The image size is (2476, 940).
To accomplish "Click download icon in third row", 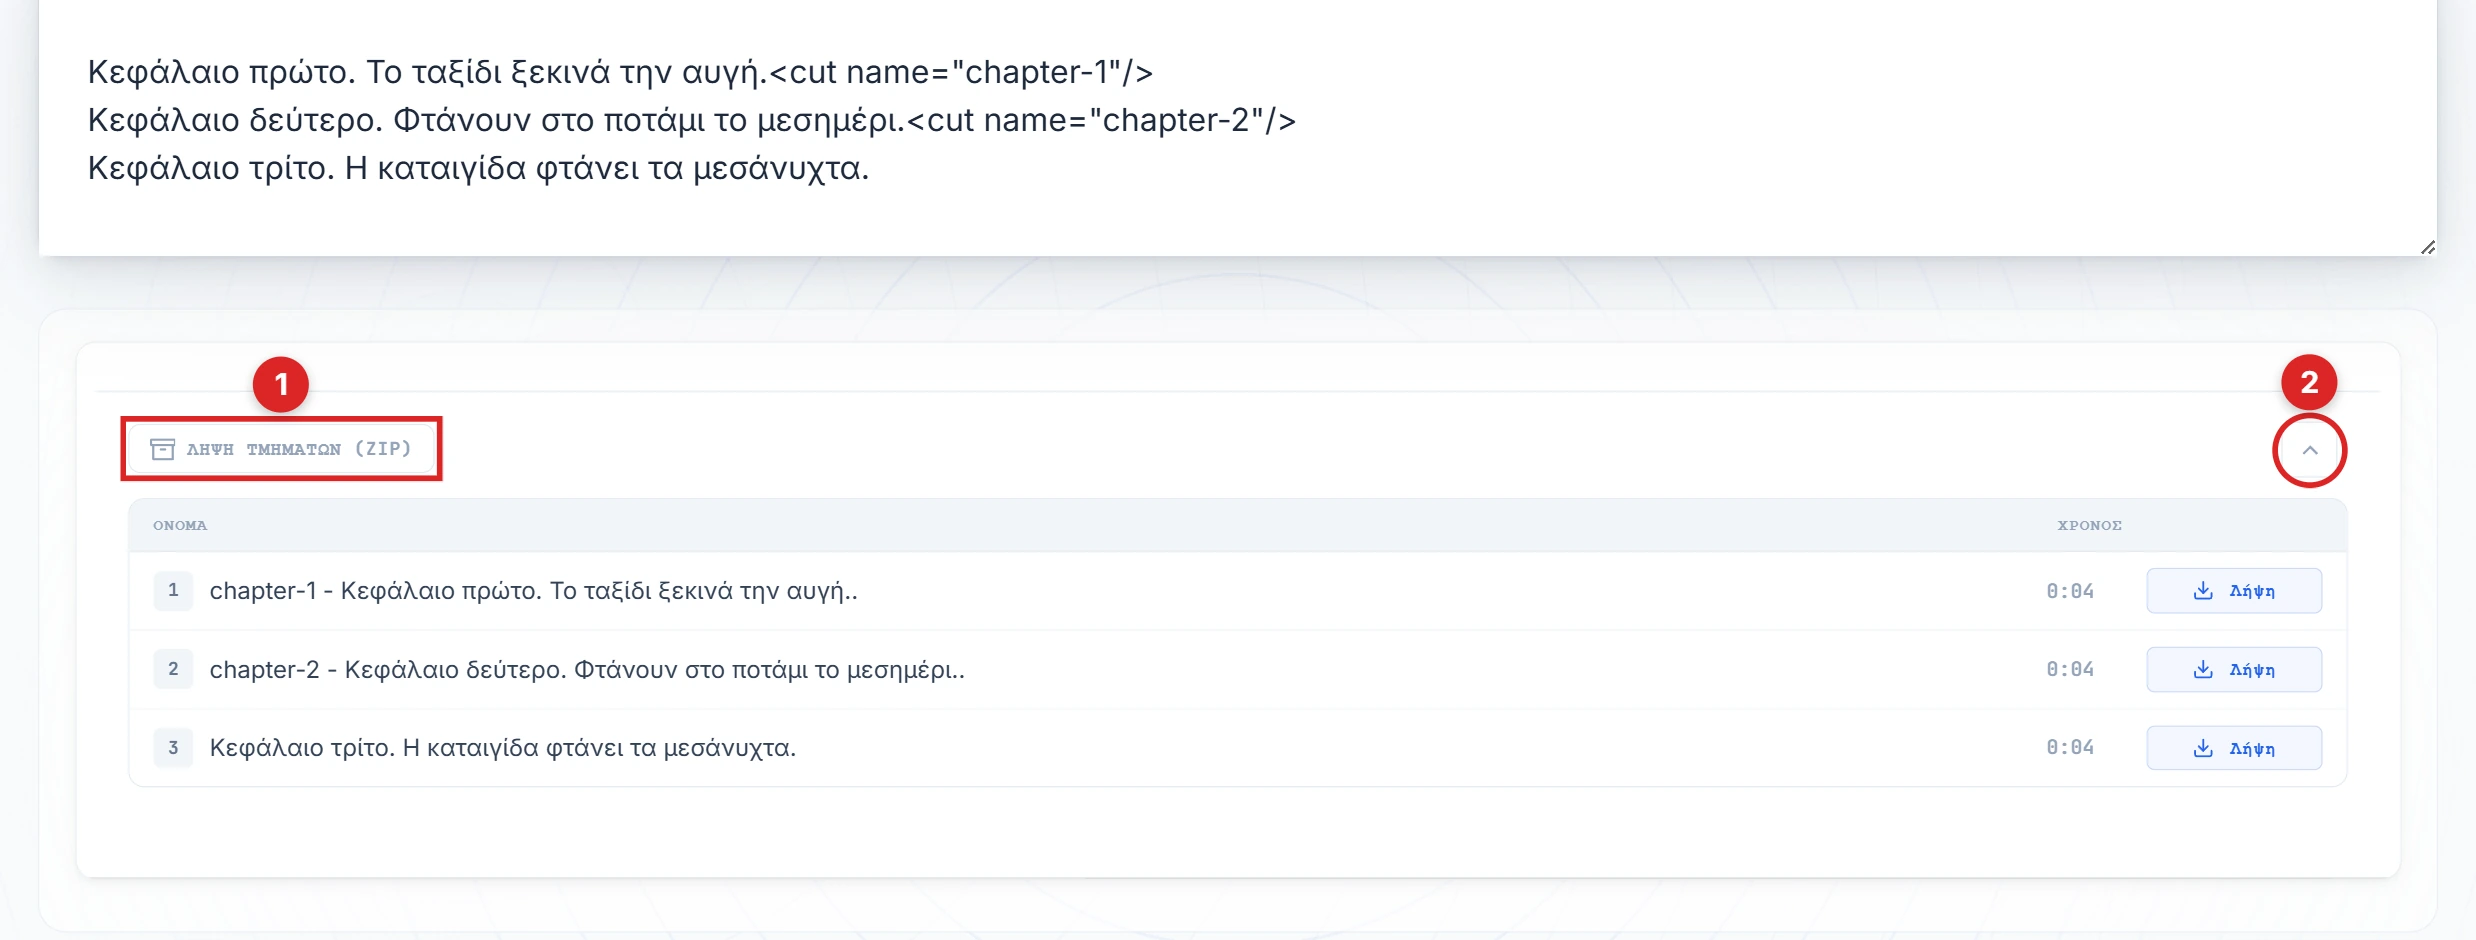I will [2202, 748].
